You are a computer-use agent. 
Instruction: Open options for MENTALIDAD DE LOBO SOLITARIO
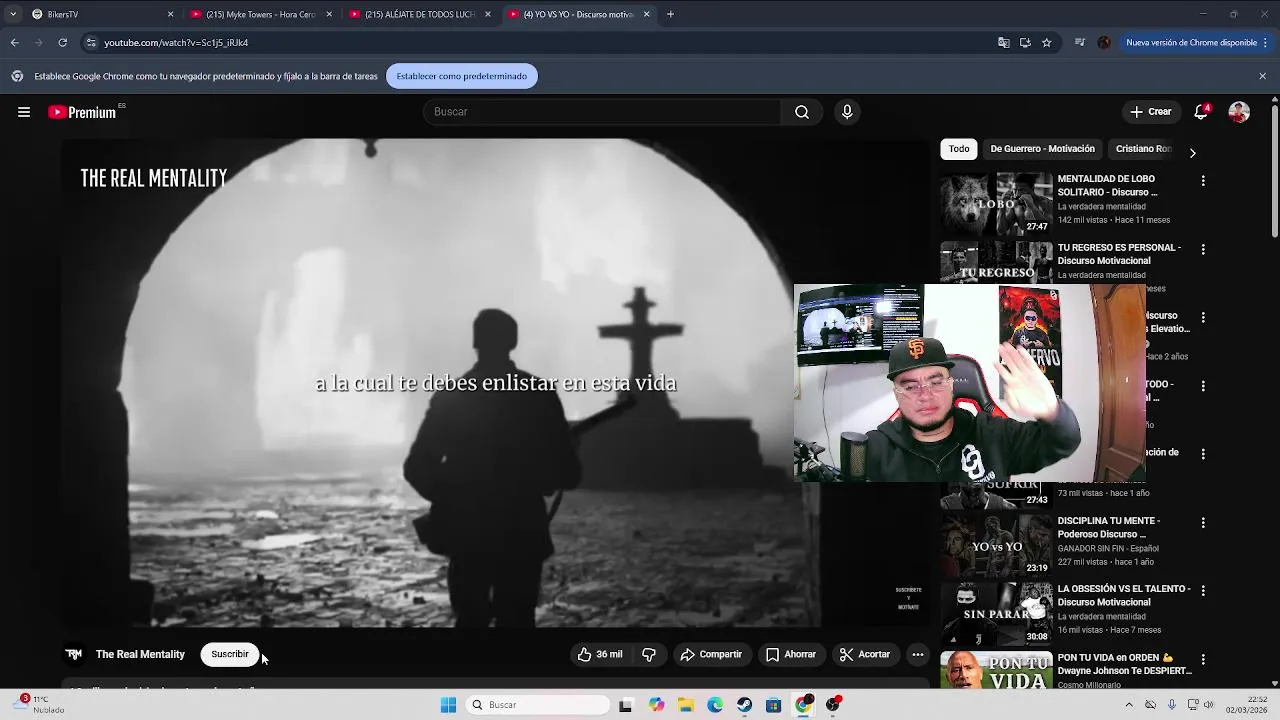pos(1203,181)
